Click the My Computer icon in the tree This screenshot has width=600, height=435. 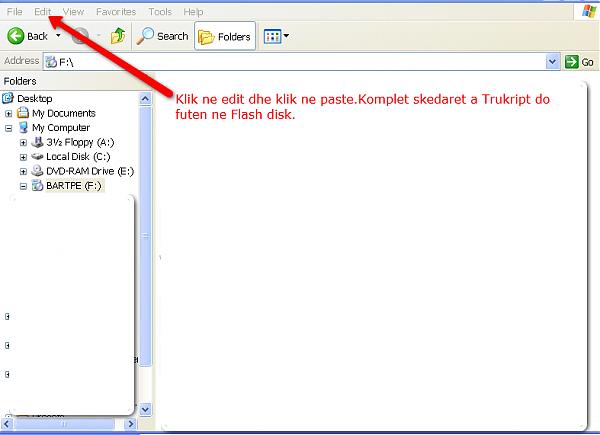(24, 127)
